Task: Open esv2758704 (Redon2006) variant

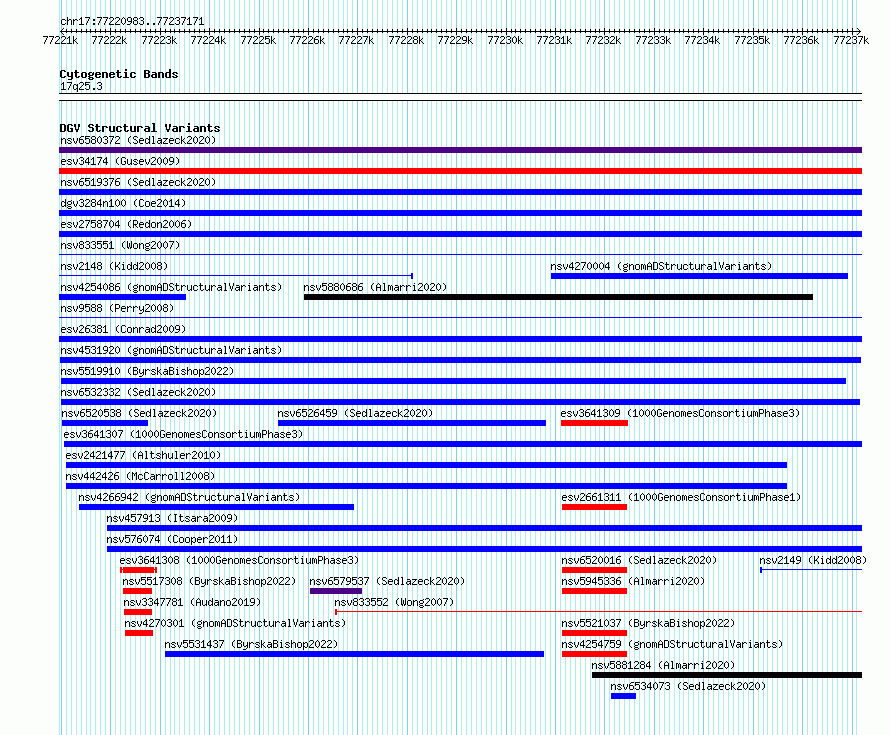Action: 126,224
